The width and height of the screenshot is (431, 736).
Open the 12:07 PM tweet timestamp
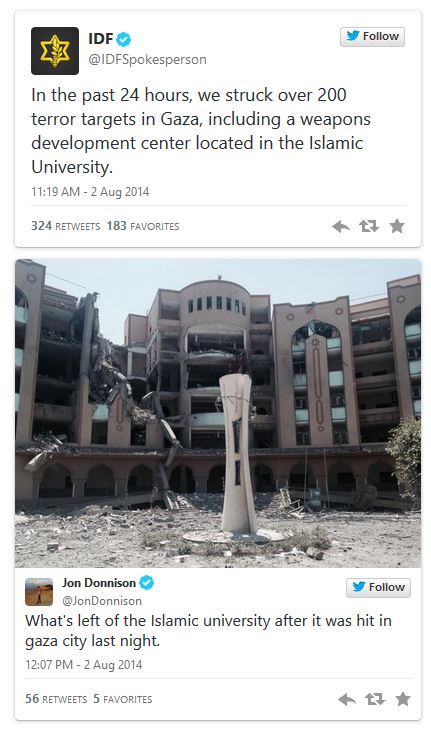84,665
